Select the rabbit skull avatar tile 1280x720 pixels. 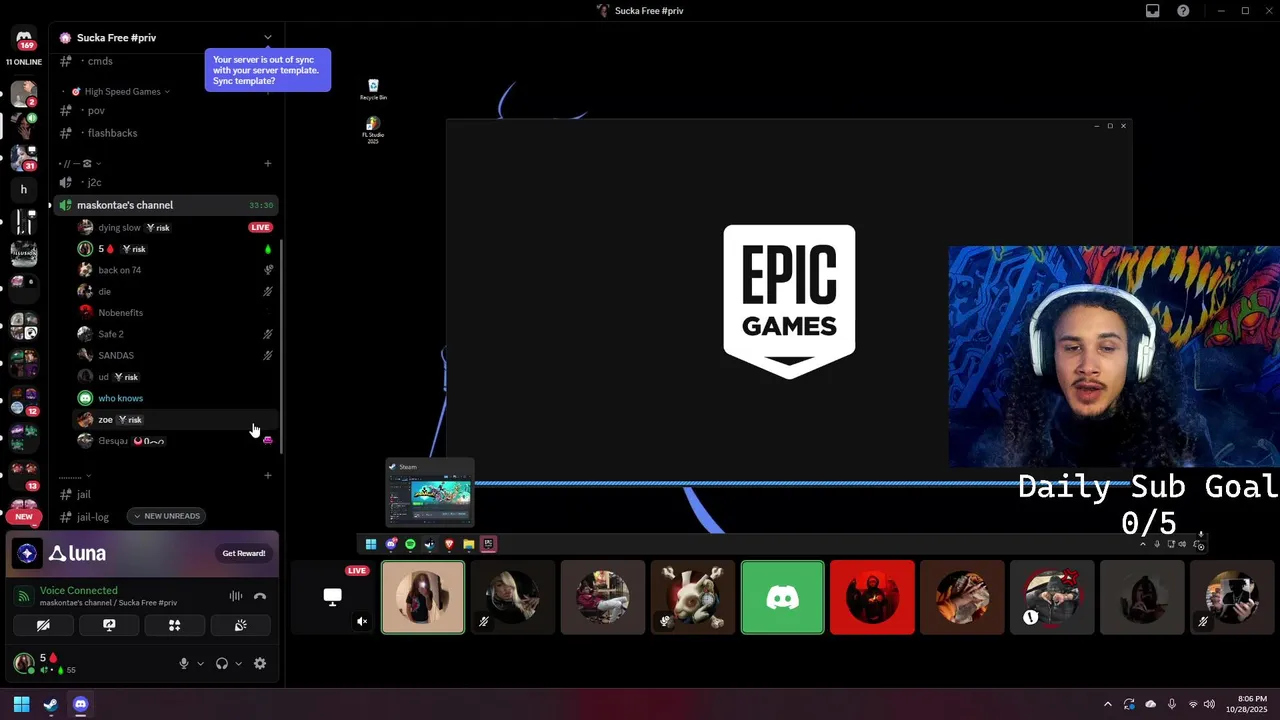(693, 597)
